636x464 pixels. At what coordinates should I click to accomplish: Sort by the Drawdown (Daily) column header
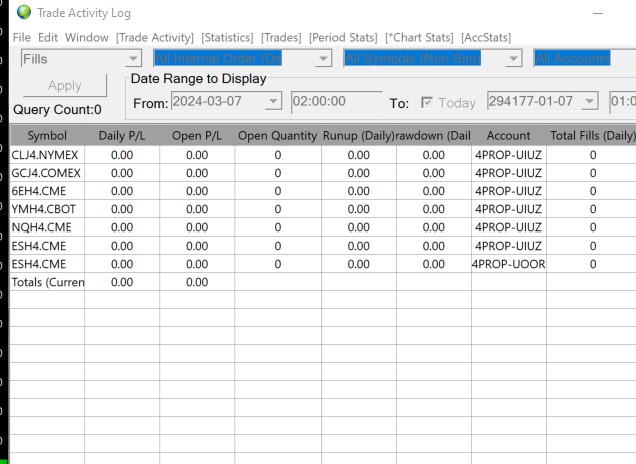pos(434,135)
